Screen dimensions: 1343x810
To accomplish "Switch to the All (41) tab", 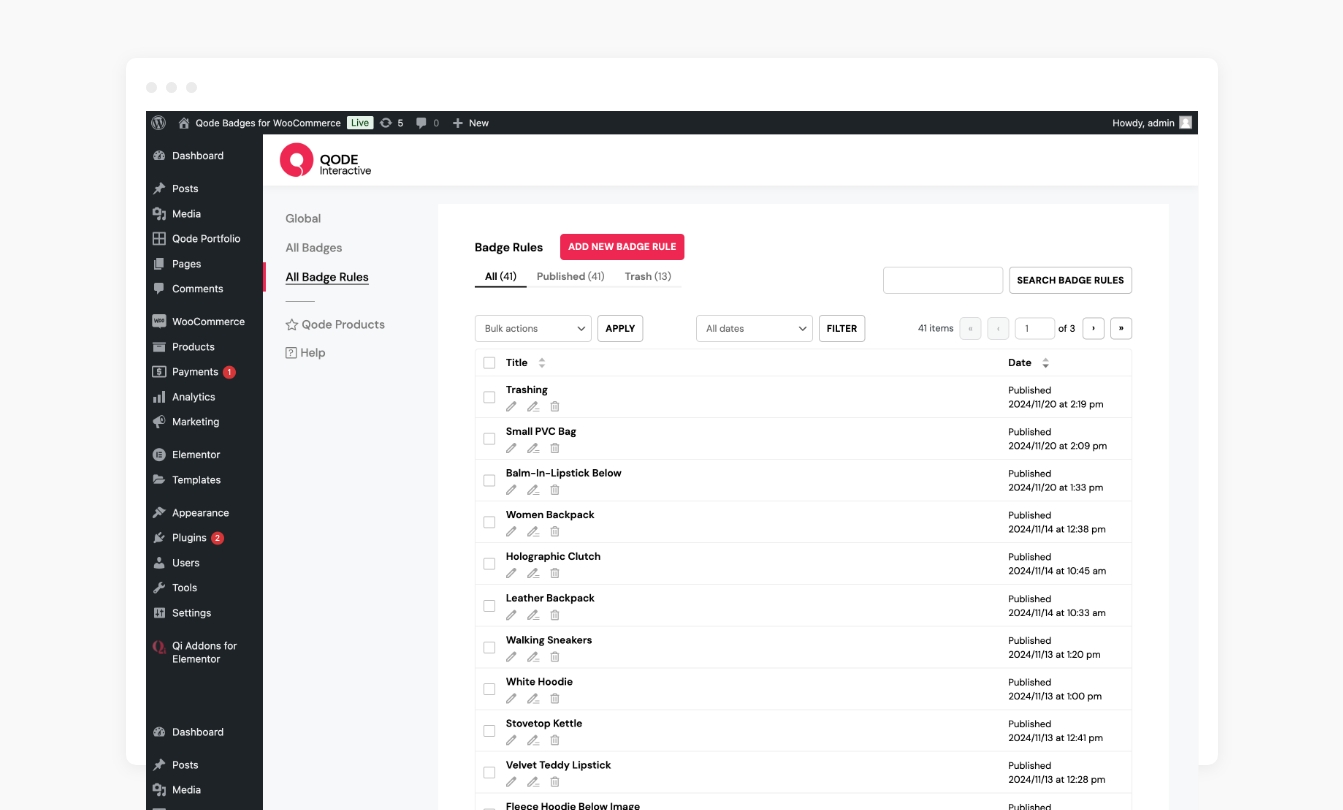I will [x=501, y=276].
